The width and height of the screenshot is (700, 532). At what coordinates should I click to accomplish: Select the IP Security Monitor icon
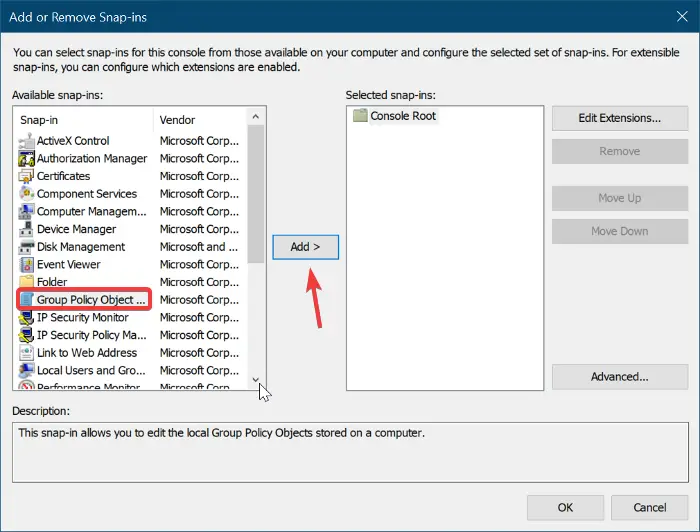26,317
